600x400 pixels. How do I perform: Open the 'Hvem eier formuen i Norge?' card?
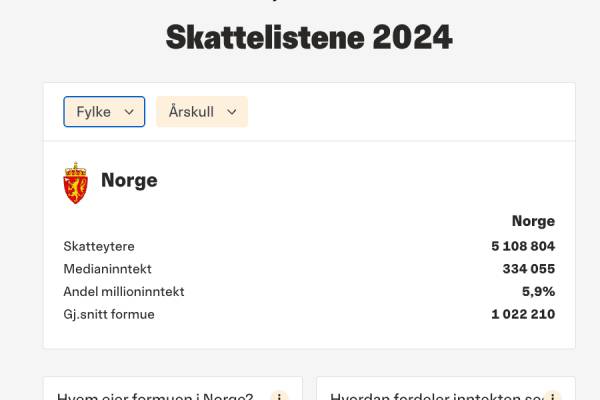click(x=155, y=396)
